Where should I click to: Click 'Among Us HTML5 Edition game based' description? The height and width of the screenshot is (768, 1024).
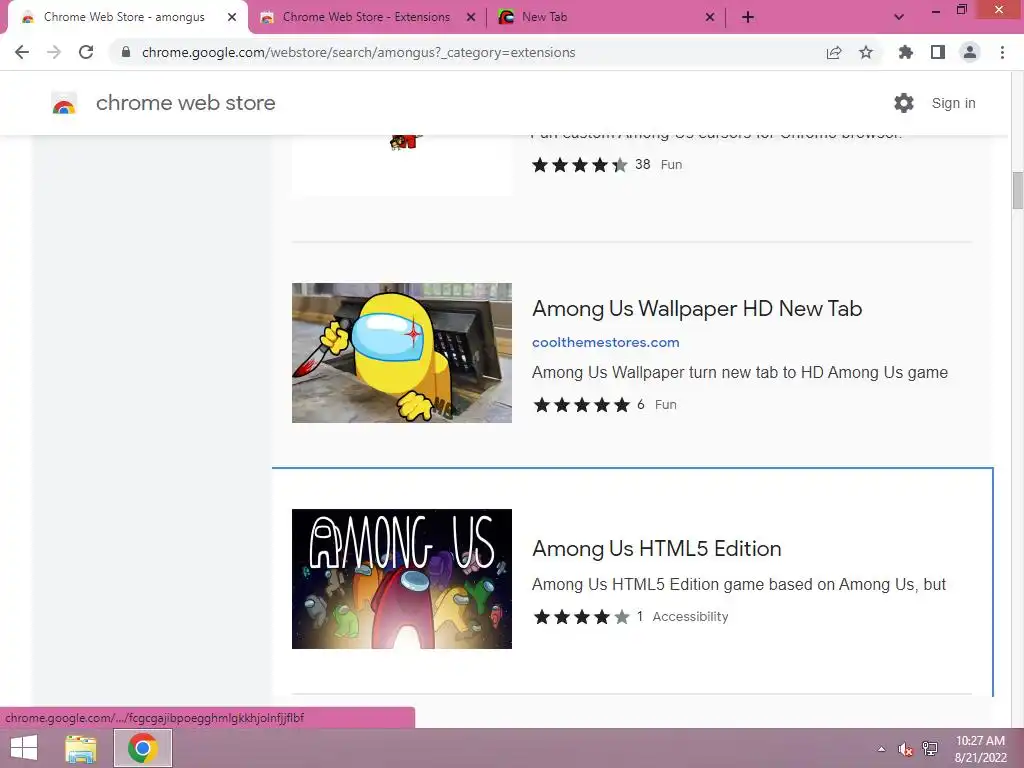pyautogui.click(x=739, y=584)
